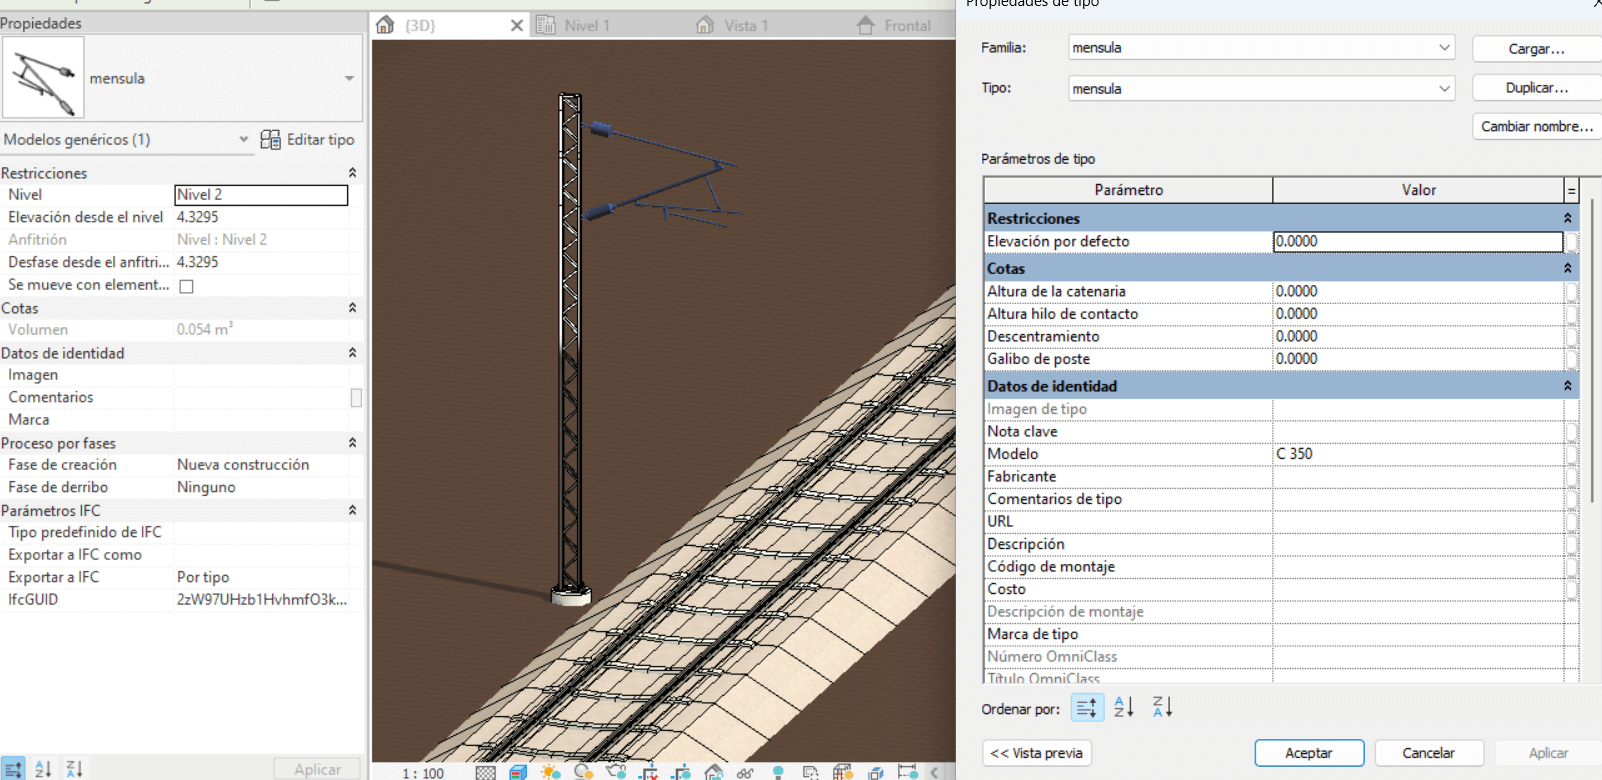Image resolution: width=1602 pixels, height=780 pixels.
Task: Open the visual style cube icon
Action: click(518, 773)
